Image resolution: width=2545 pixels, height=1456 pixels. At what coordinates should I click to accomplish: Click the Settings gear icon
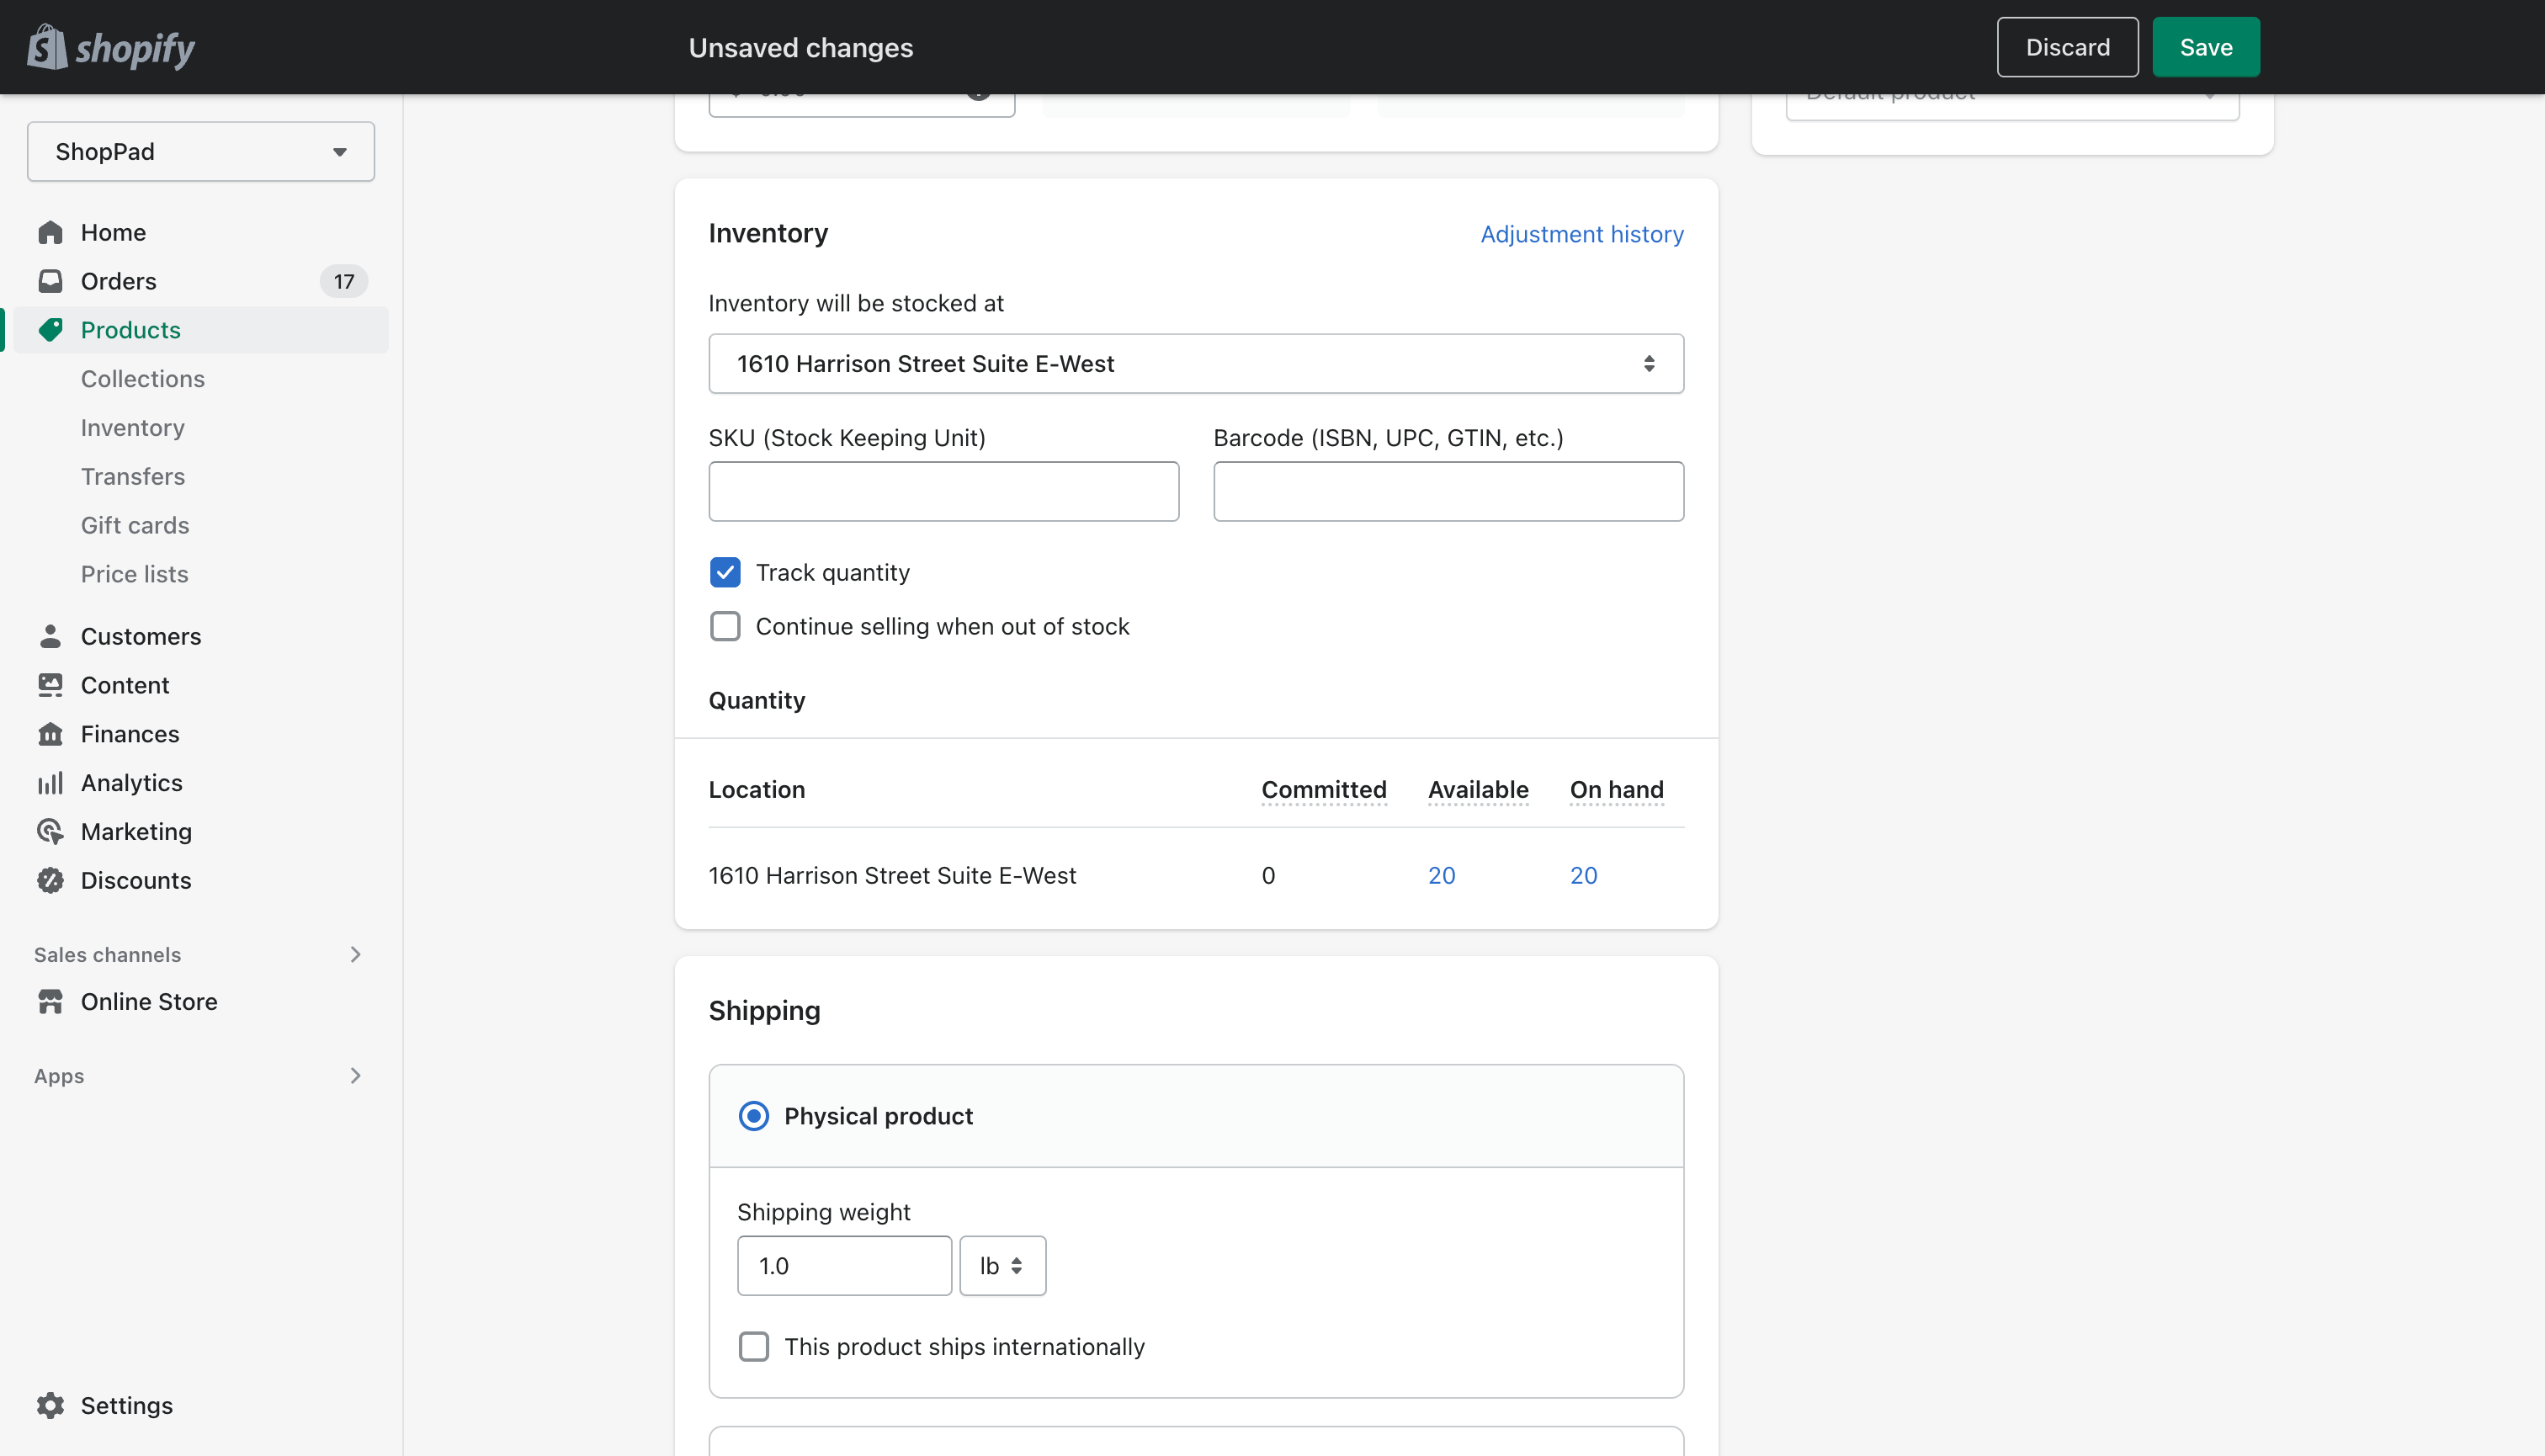pos(50,1406)
